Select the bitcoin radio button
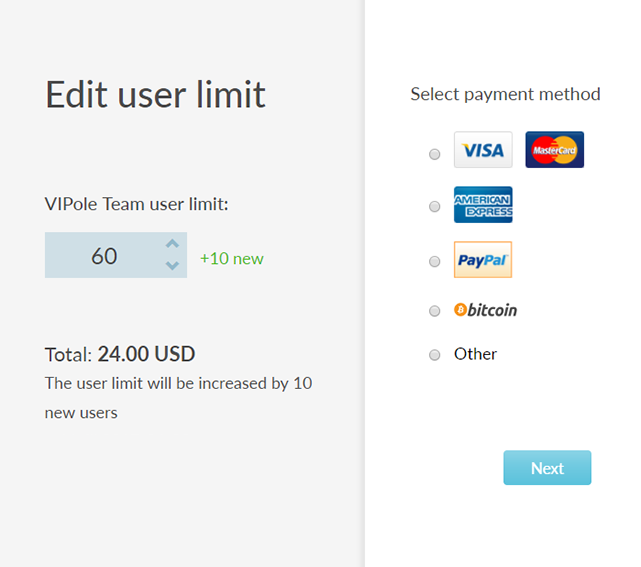This screenshot has width=641, height=567. tap(435, 311)
